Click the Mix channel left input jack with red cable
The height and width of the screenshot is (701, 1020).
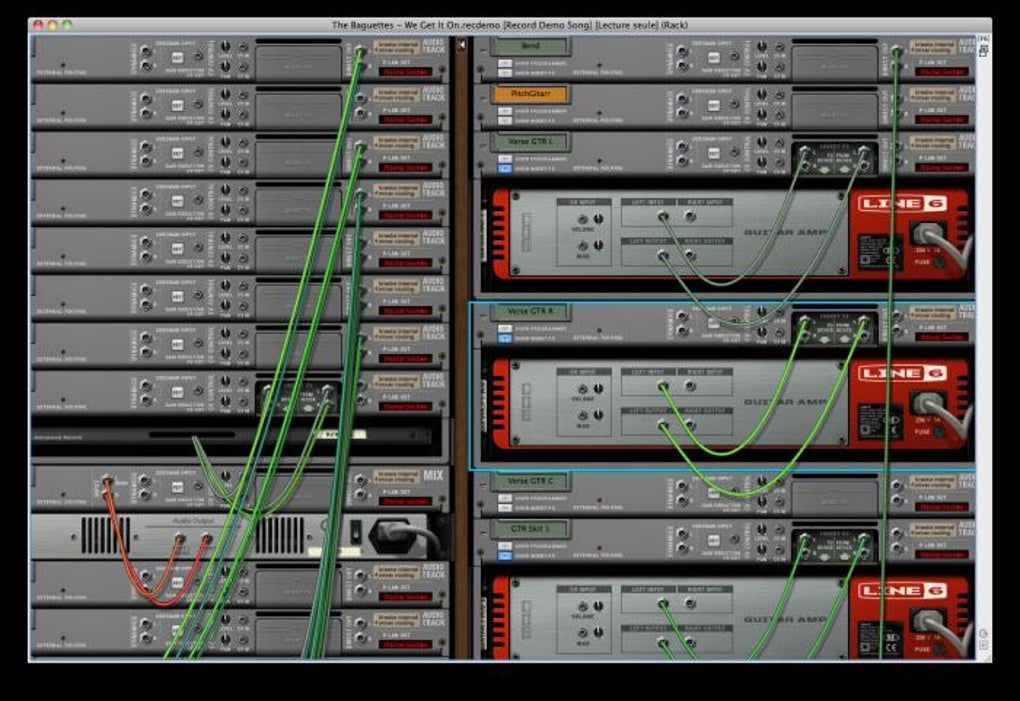(107, 482)
